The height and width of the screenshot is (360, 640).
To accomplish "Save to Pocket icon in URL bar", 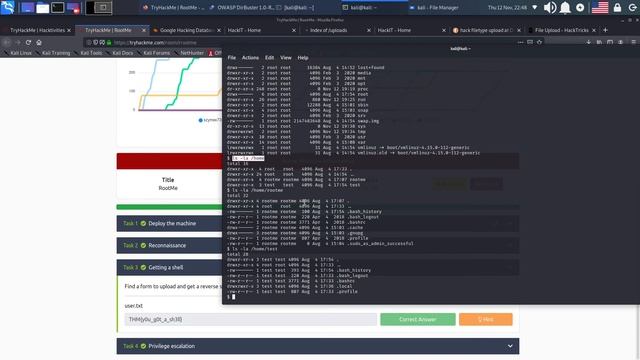I will point(530,42).
